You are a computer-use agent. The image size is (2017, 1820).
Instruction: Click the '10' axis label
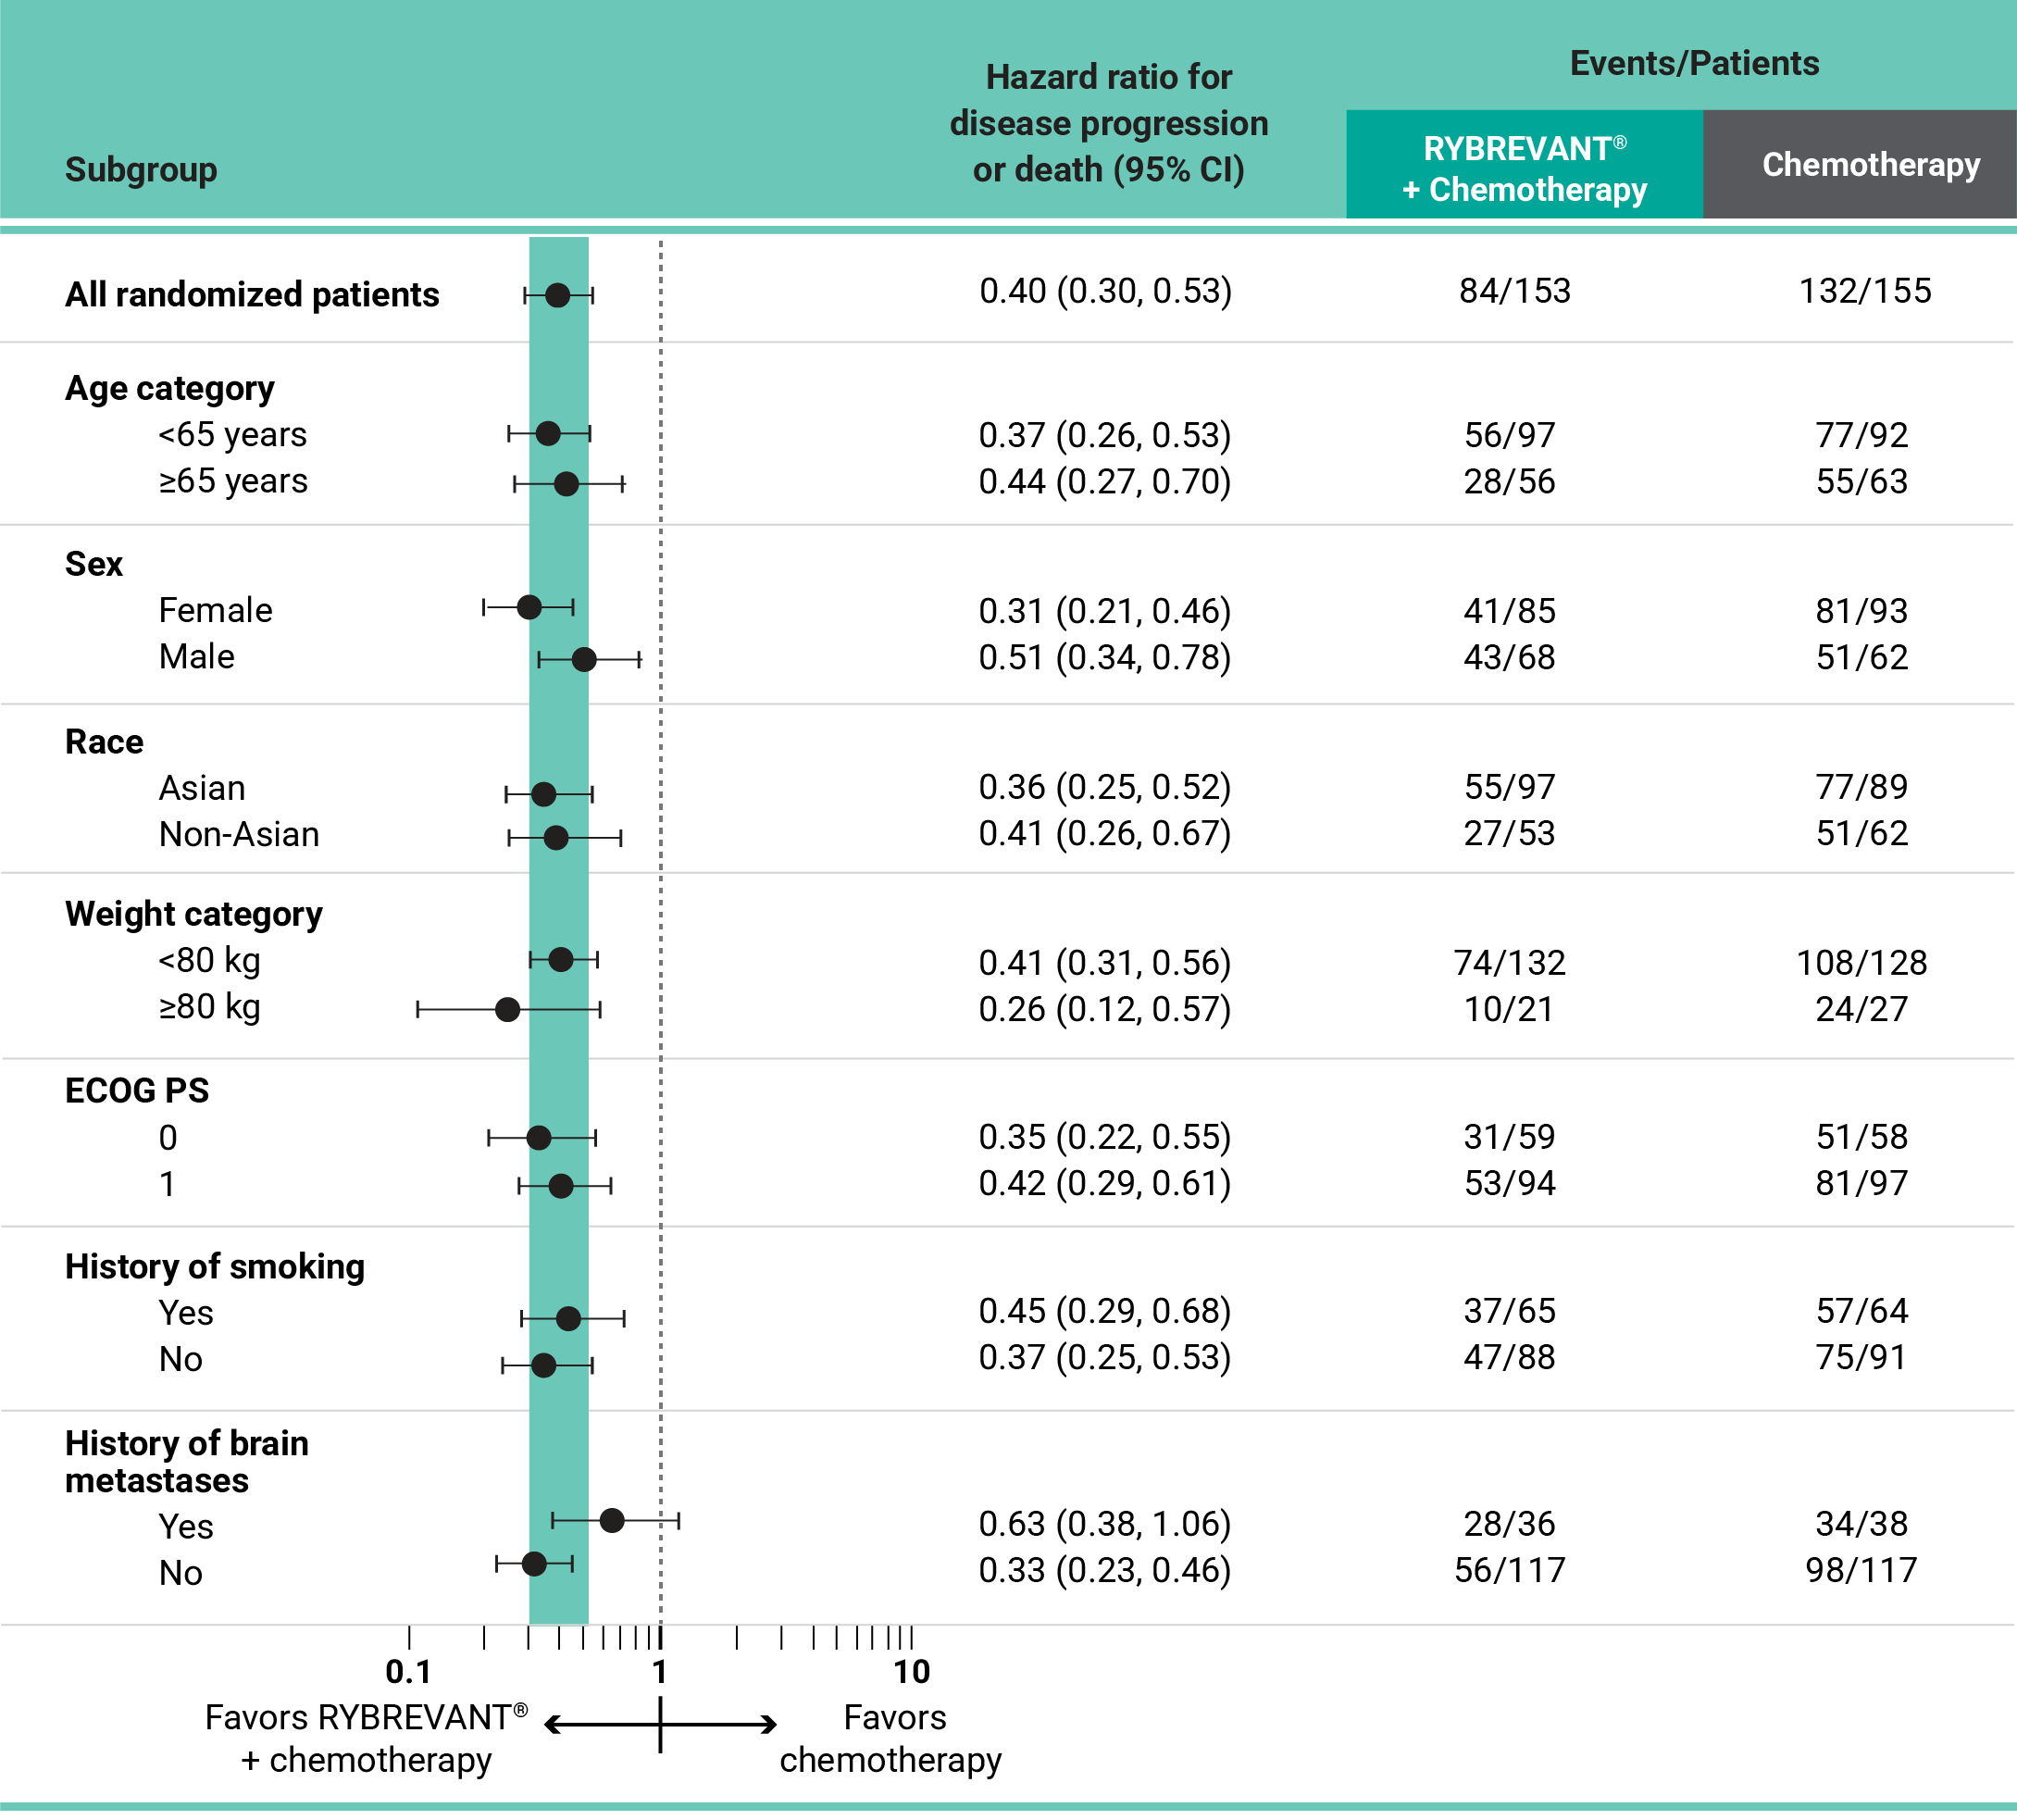pos(911,1672)
